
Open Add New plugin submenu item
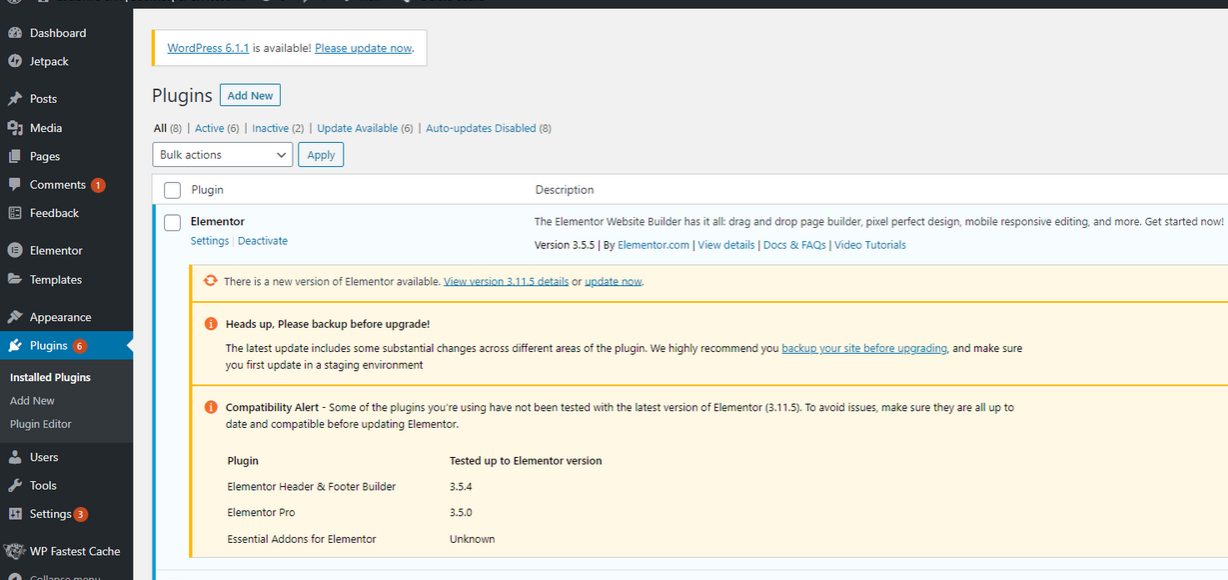coord(32,400)
